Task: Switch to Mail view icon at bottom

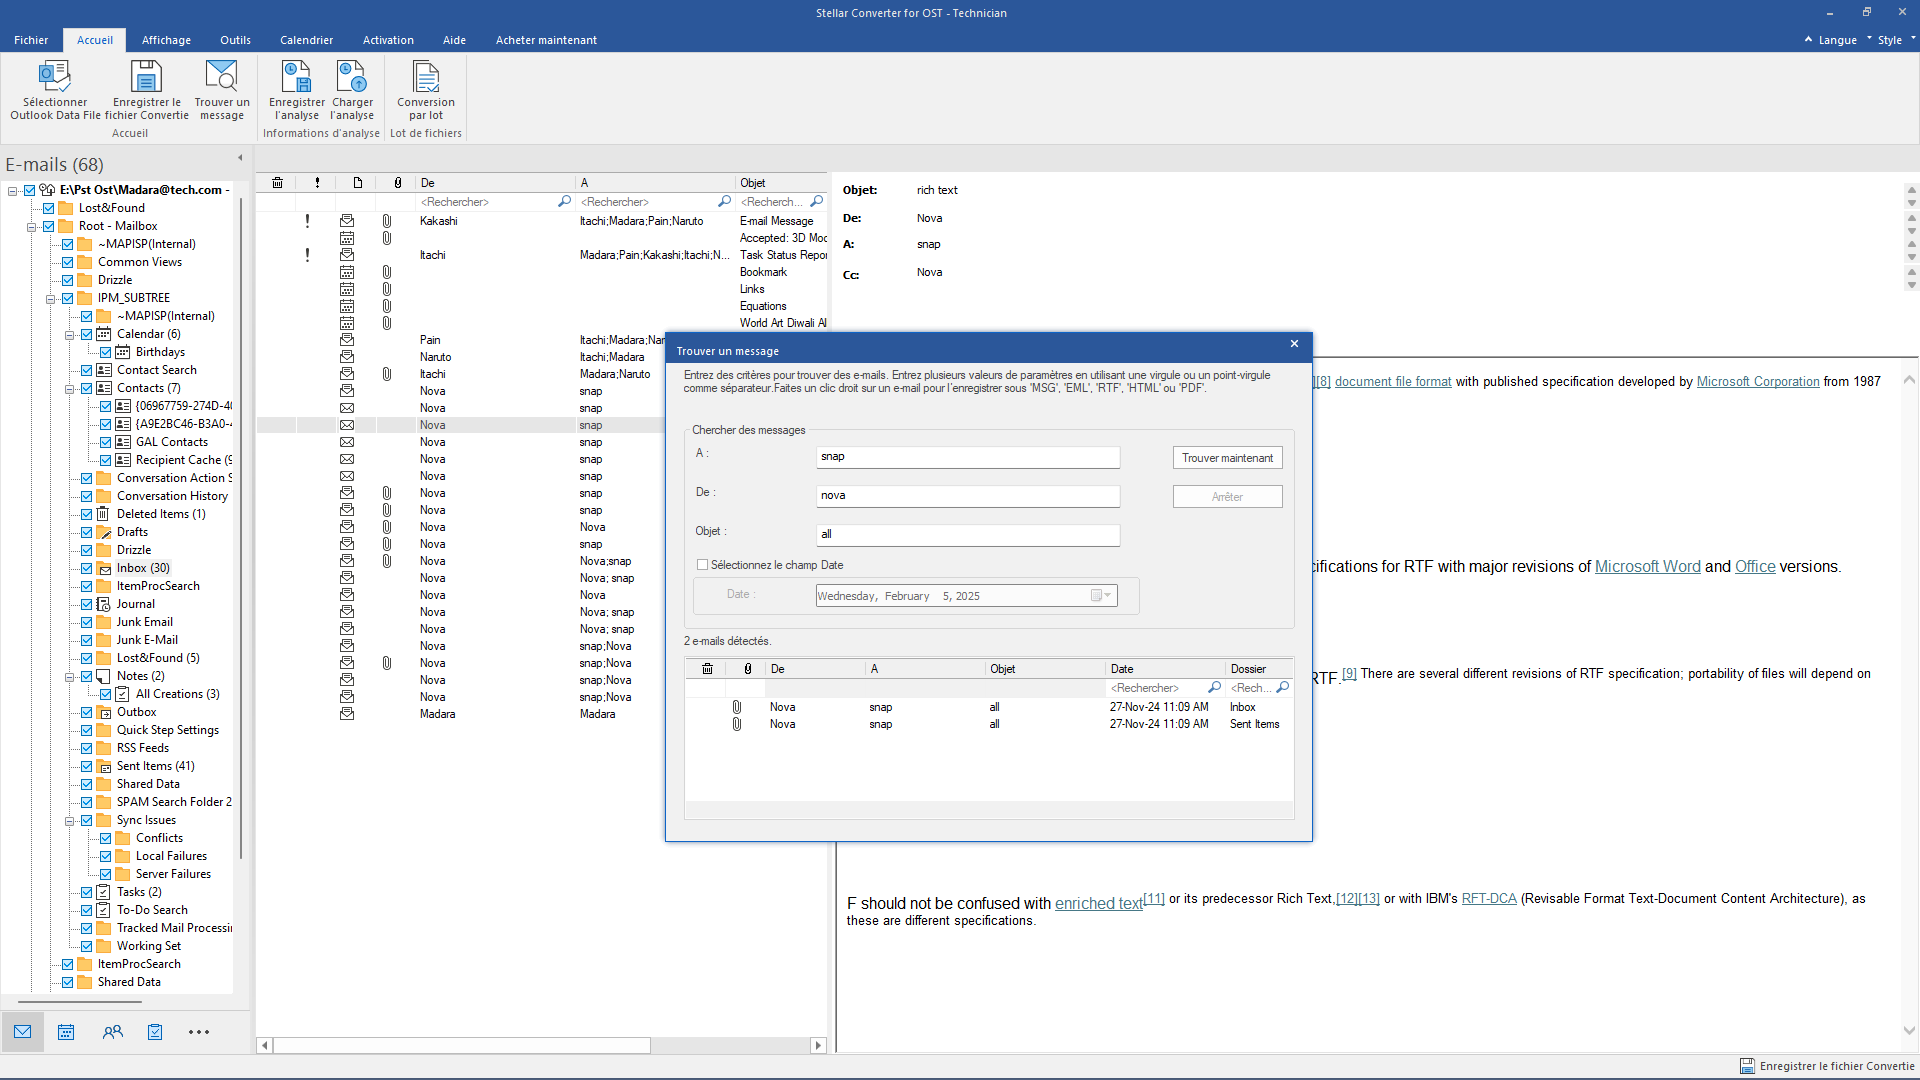Action: pyautogui.click(x=23, y=1032)
